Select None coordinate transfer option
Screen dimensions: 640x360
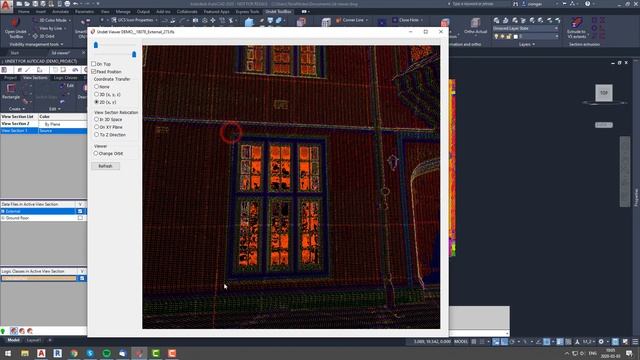click(x=97, y=87)
